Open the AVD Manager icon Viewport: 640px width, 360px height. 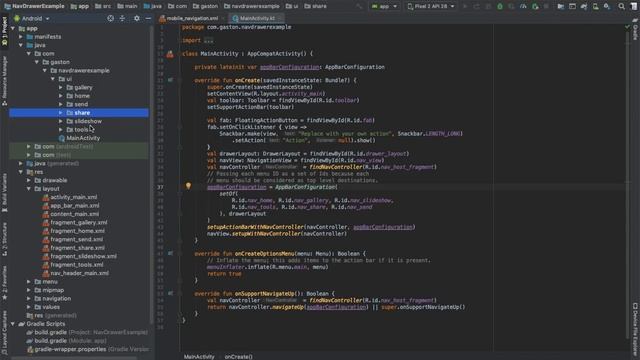coord(596,6)
